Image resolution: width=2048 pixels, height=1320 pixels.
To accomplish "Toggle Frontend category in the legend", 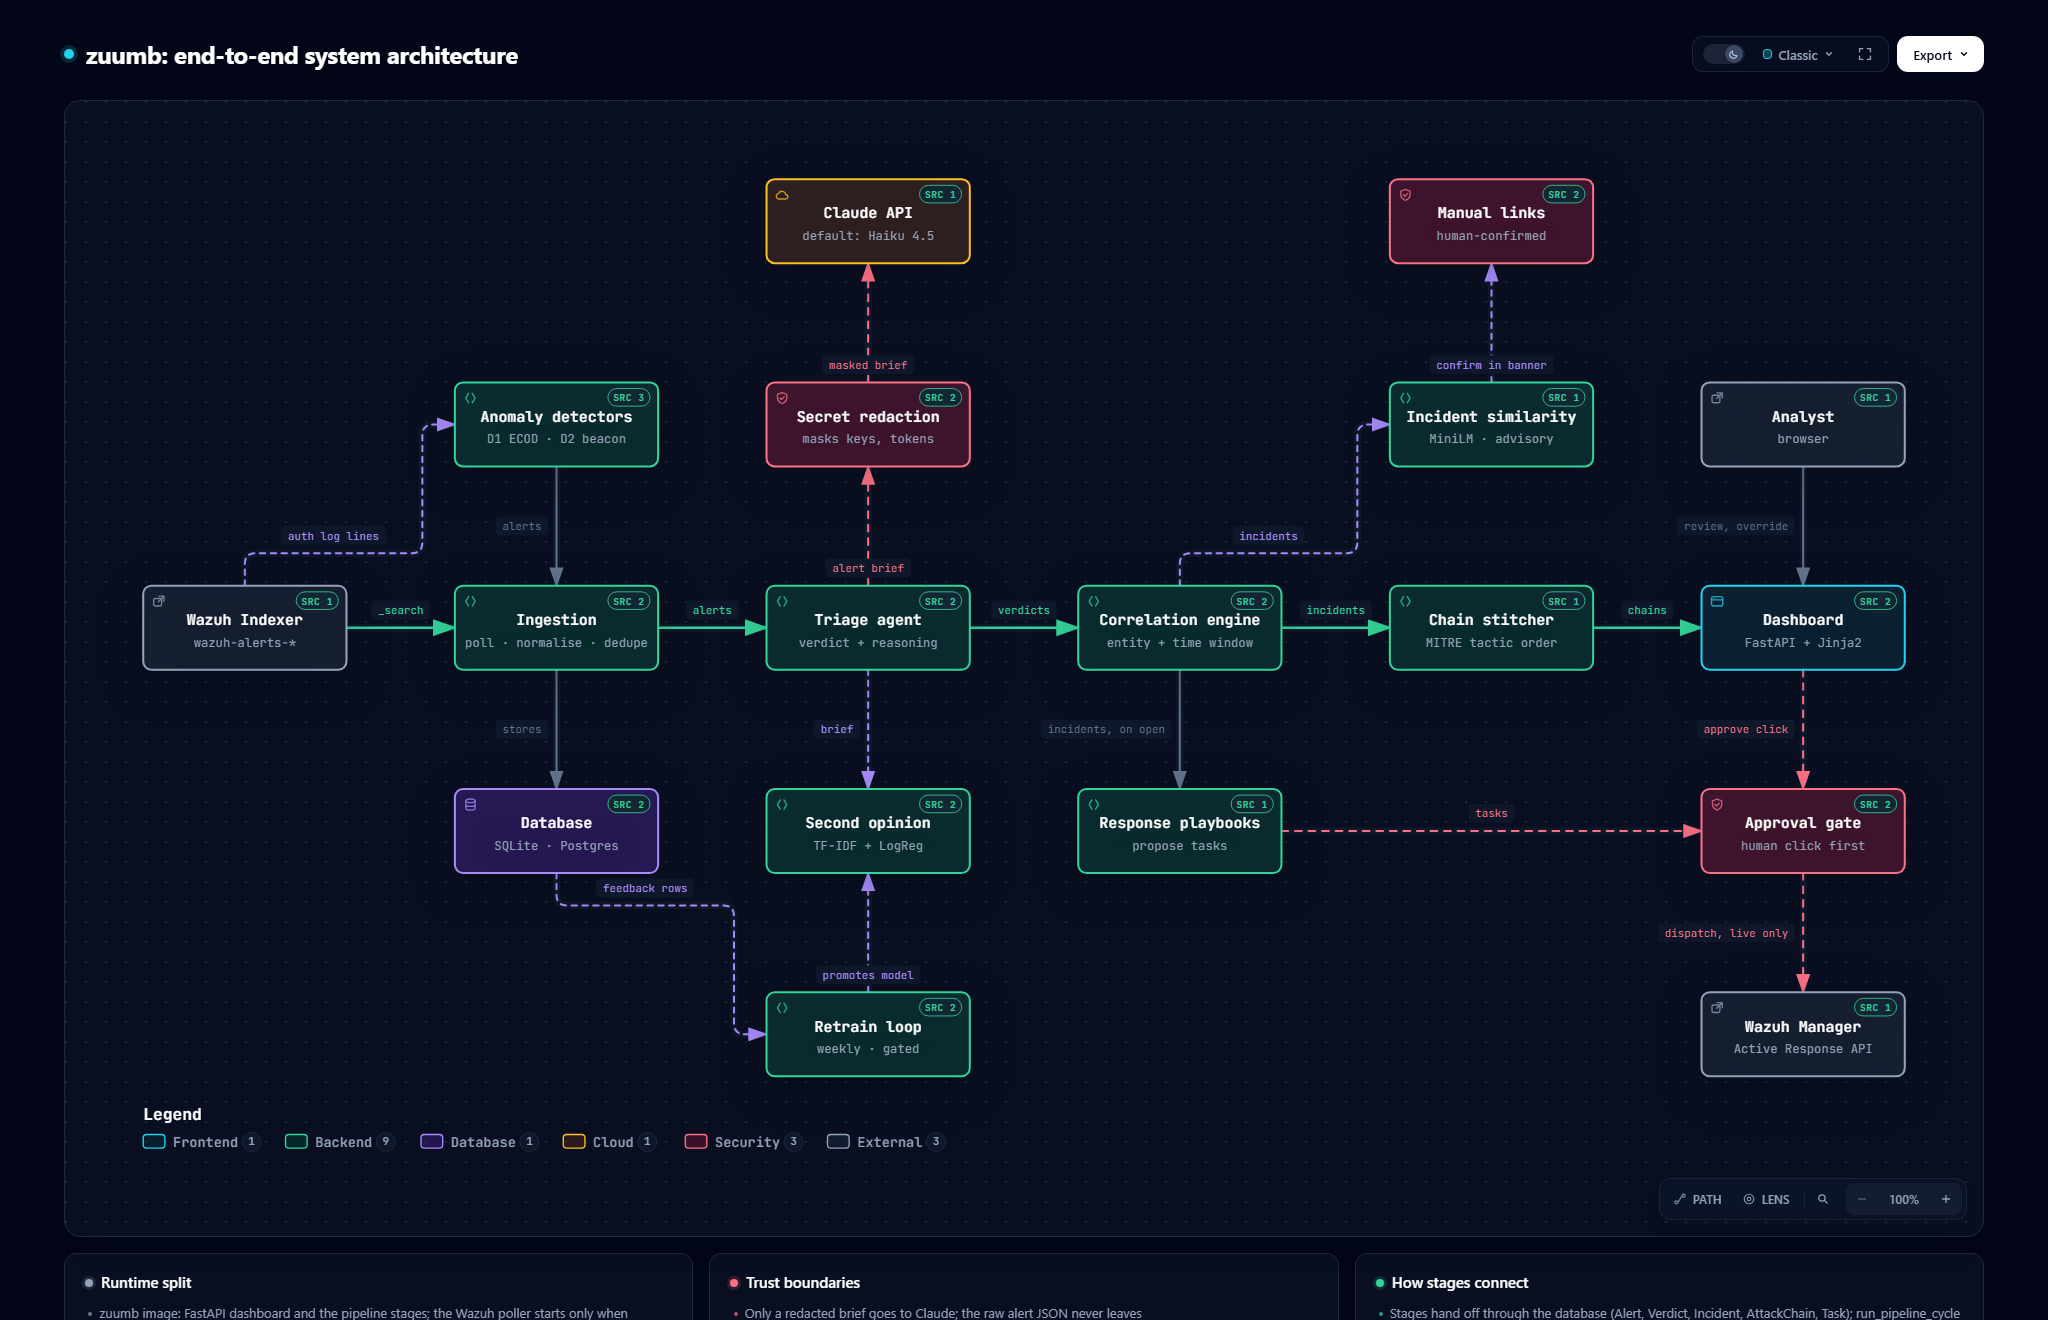I will [202, 1142].
